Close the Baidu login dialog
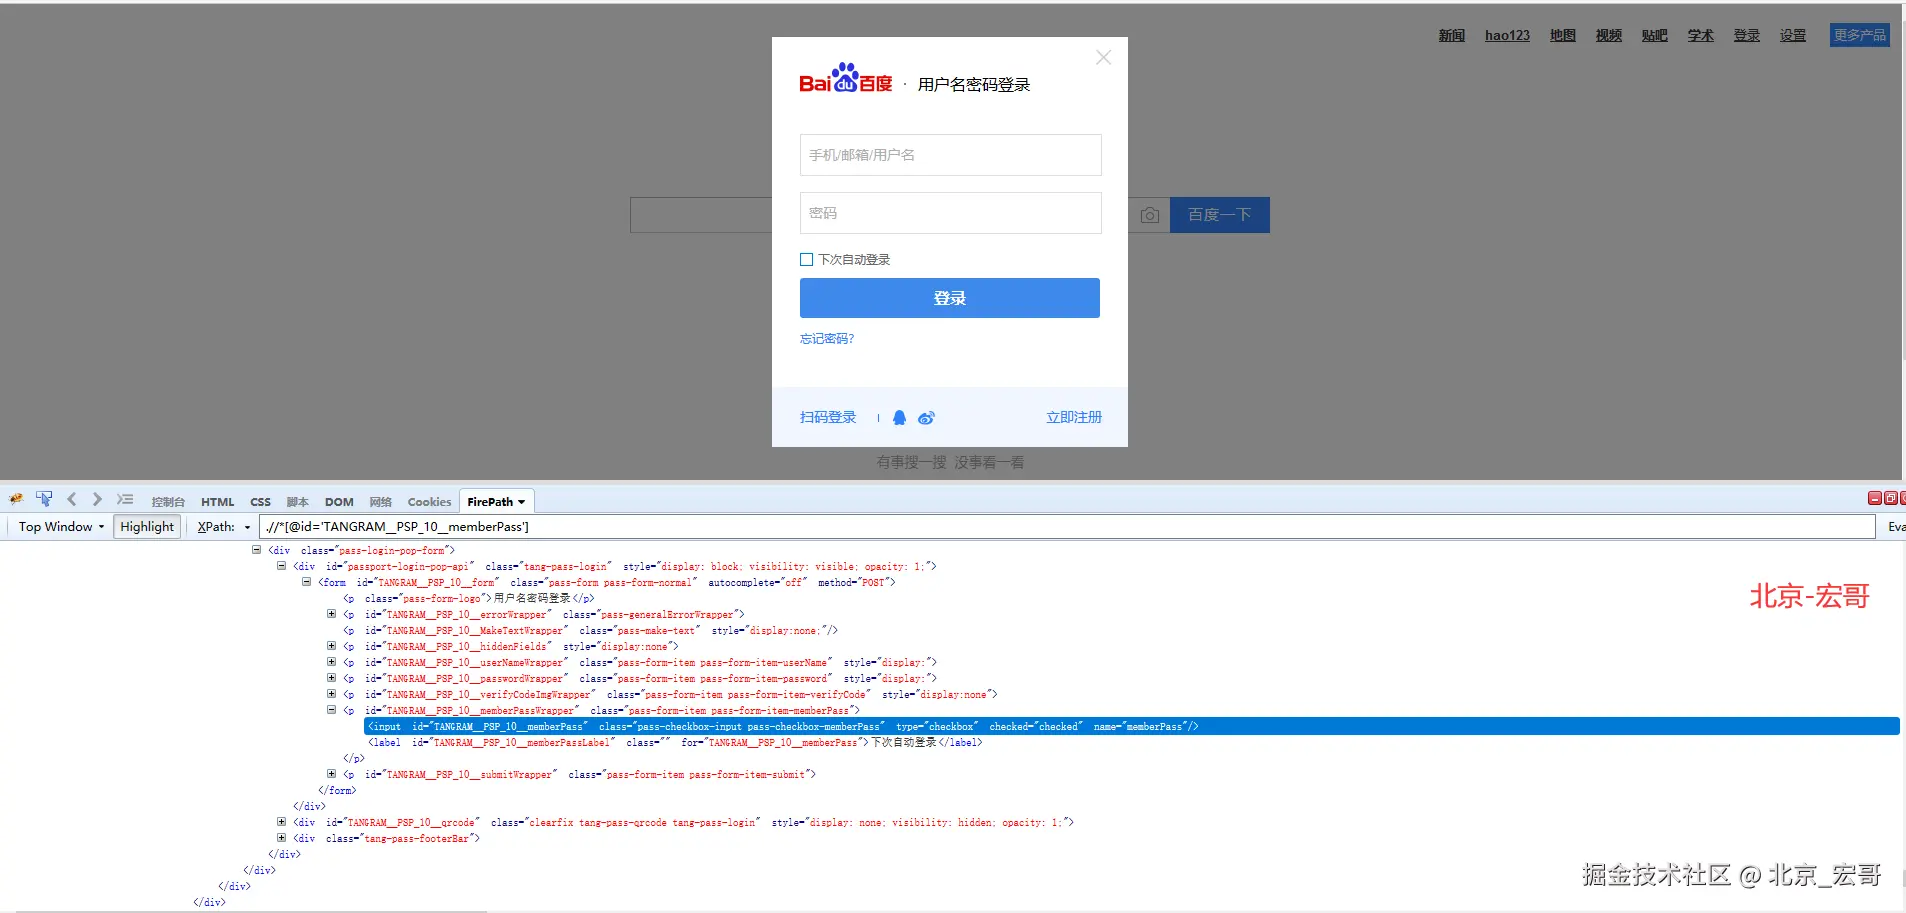Screen dimensions: 1906x913 click(x=1103, y=58)
